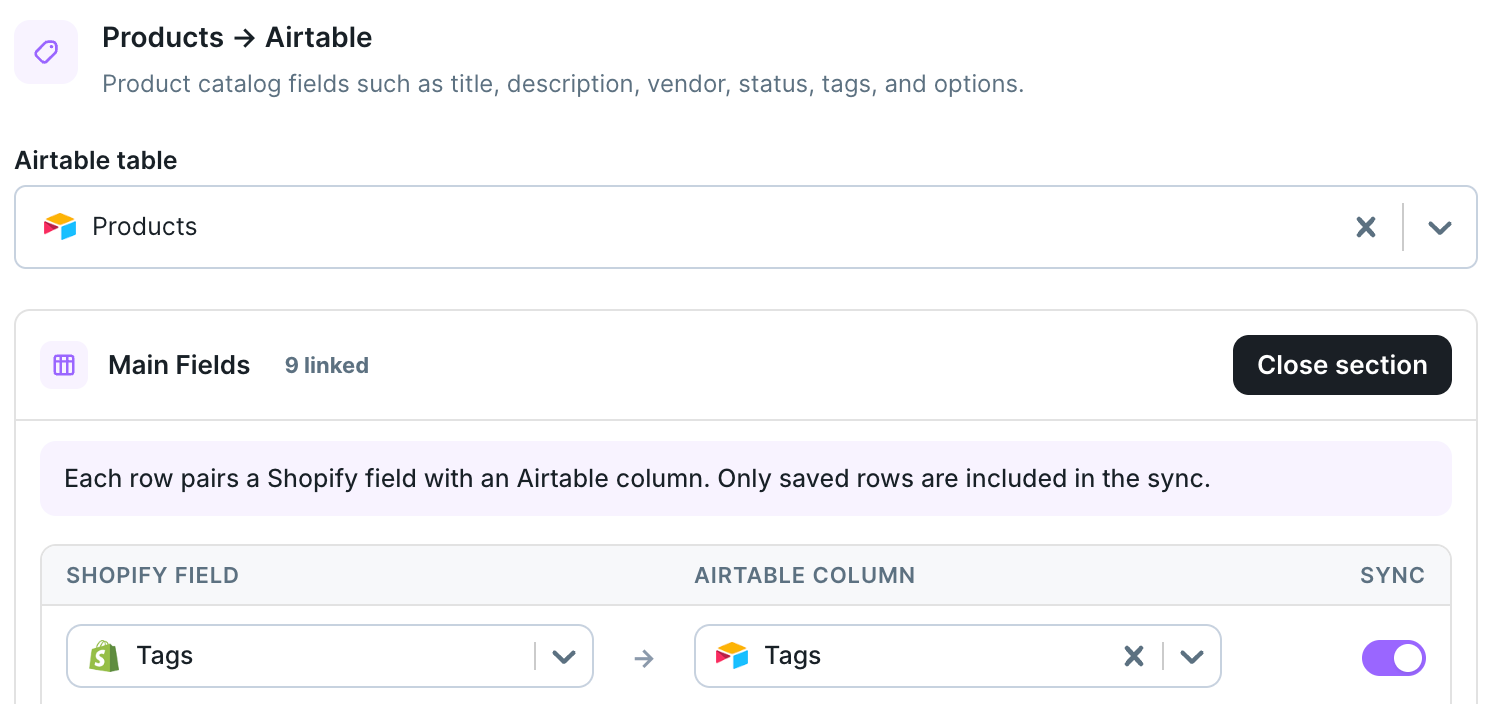Click the Products → Airtable heading

tap(237, 38)
